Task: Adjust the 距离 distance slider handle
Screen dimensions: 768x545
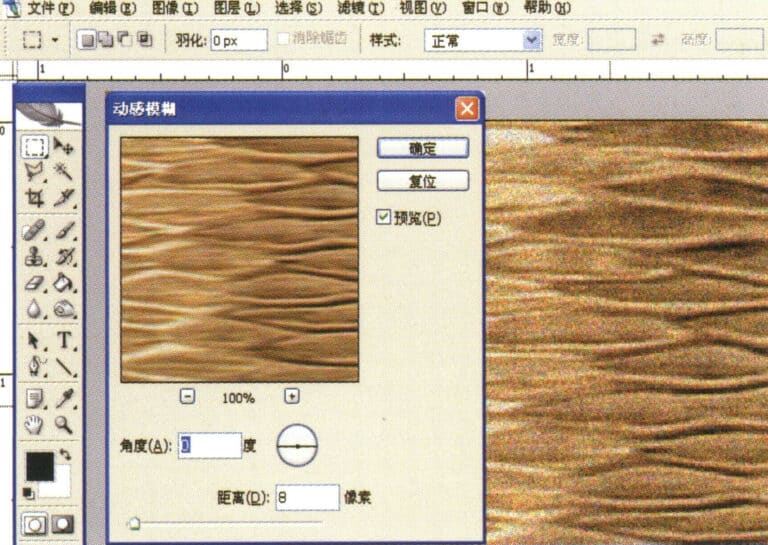Action: [x=134, y=523]
